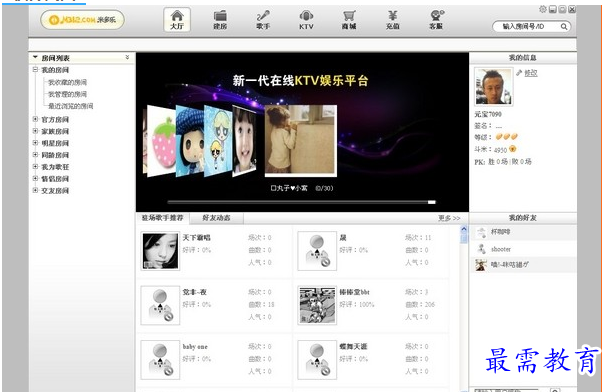Viewport: 607px width, 392px height.
Task: Expand the 家族房间 tree node
Action: pos(35,131)
